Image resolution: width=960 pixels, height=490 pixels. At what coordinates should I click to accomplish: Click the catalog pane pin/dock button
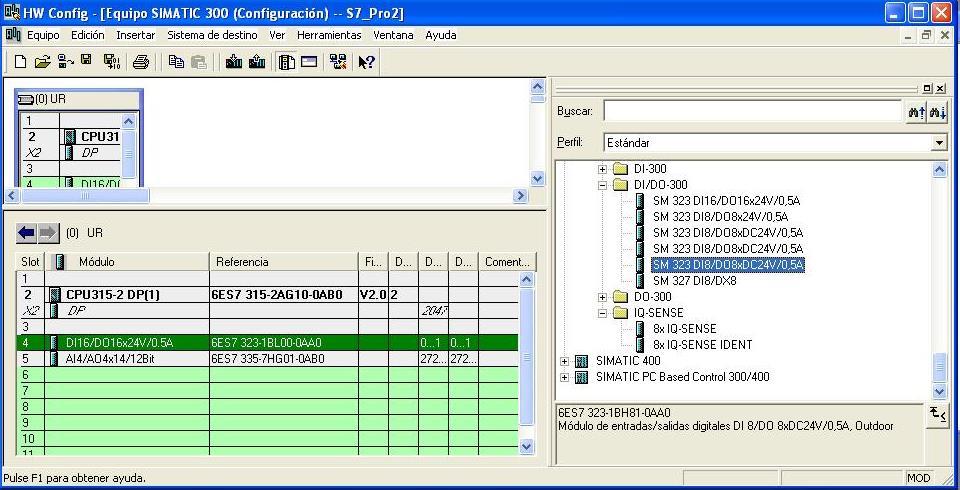tap(928, 89)
